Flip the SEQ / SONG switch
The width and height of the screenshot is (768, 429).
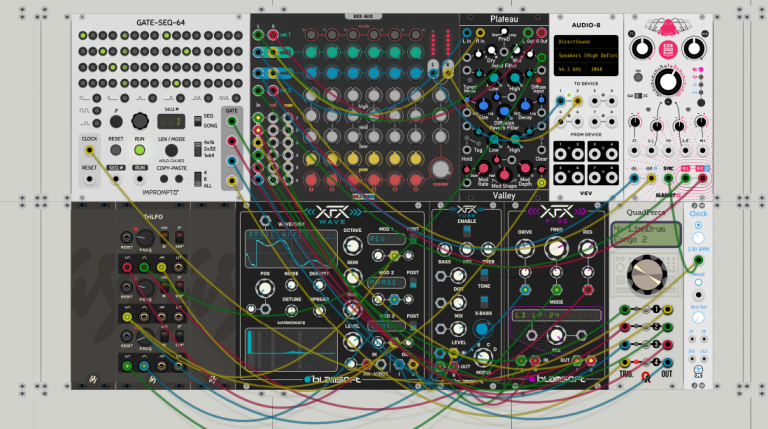(197, 120)
